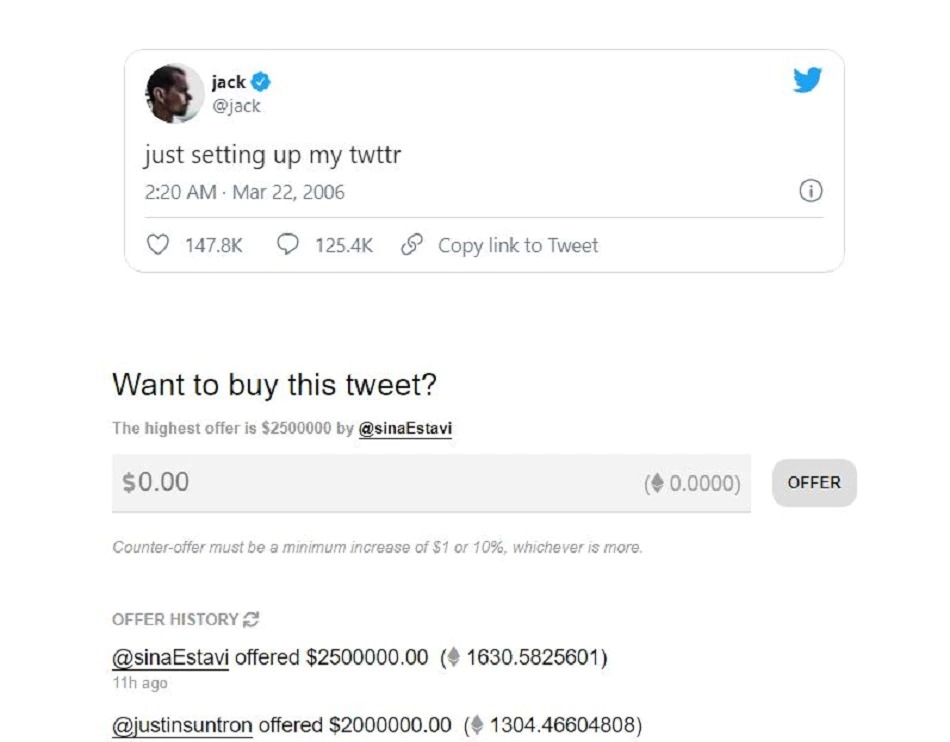950x742 pixels.
Task: Refresh the offer history
Action: tap(251, 619)
